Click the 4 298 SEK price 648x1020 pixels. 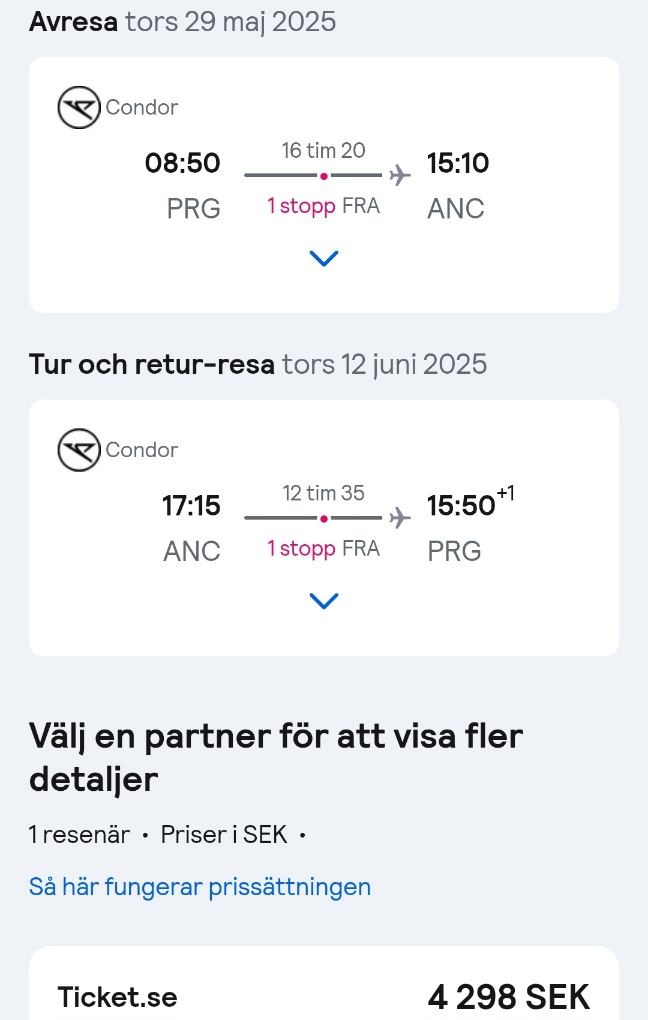pyautogui.click(x=509, y=997)
